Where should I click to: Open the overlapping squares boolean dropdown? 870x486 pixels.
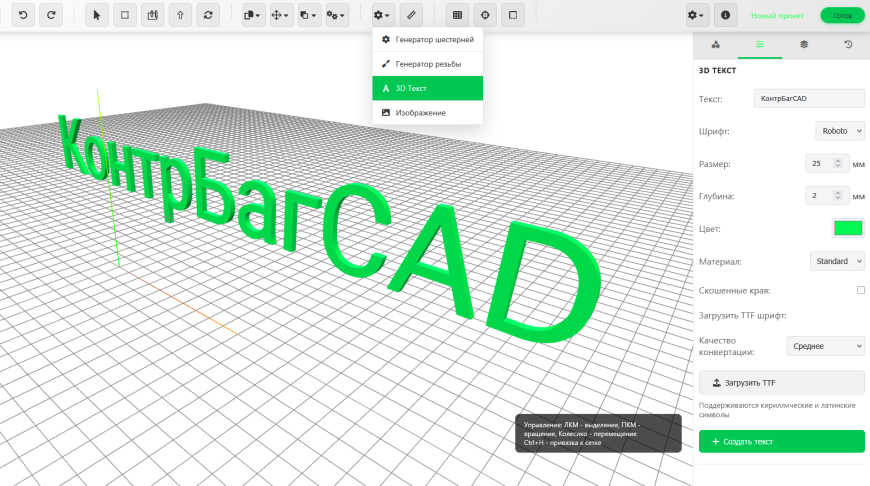pos(309,15)
